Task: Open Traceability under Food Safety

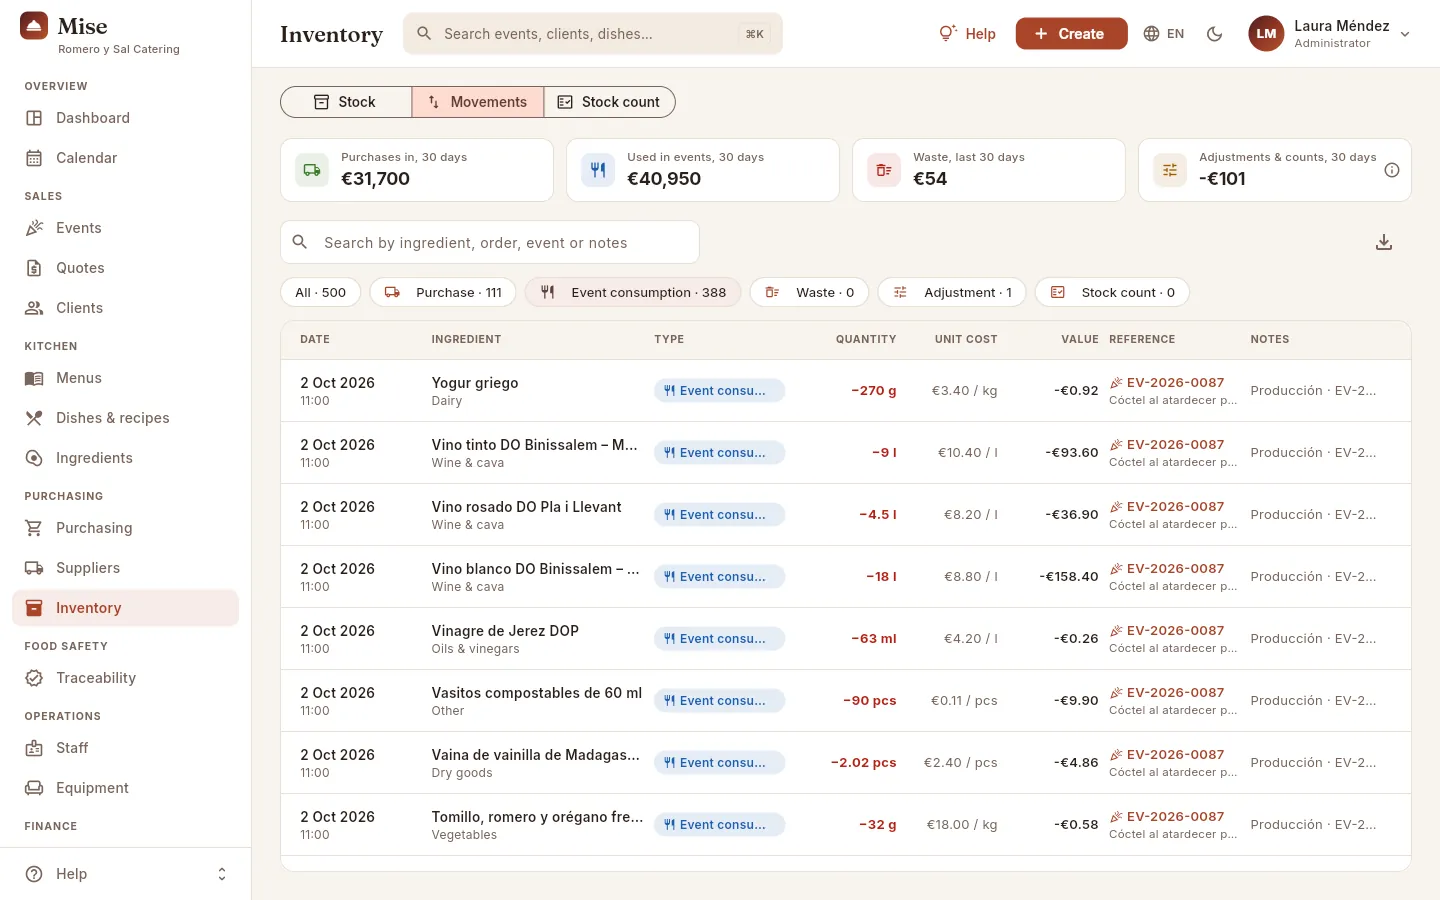Action: [x=125, y=678]
